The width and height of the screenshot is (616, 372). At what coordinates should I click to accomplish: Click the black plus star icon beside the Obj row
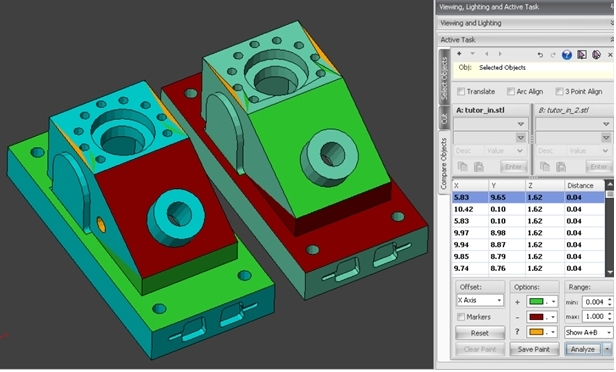[459, 54]
